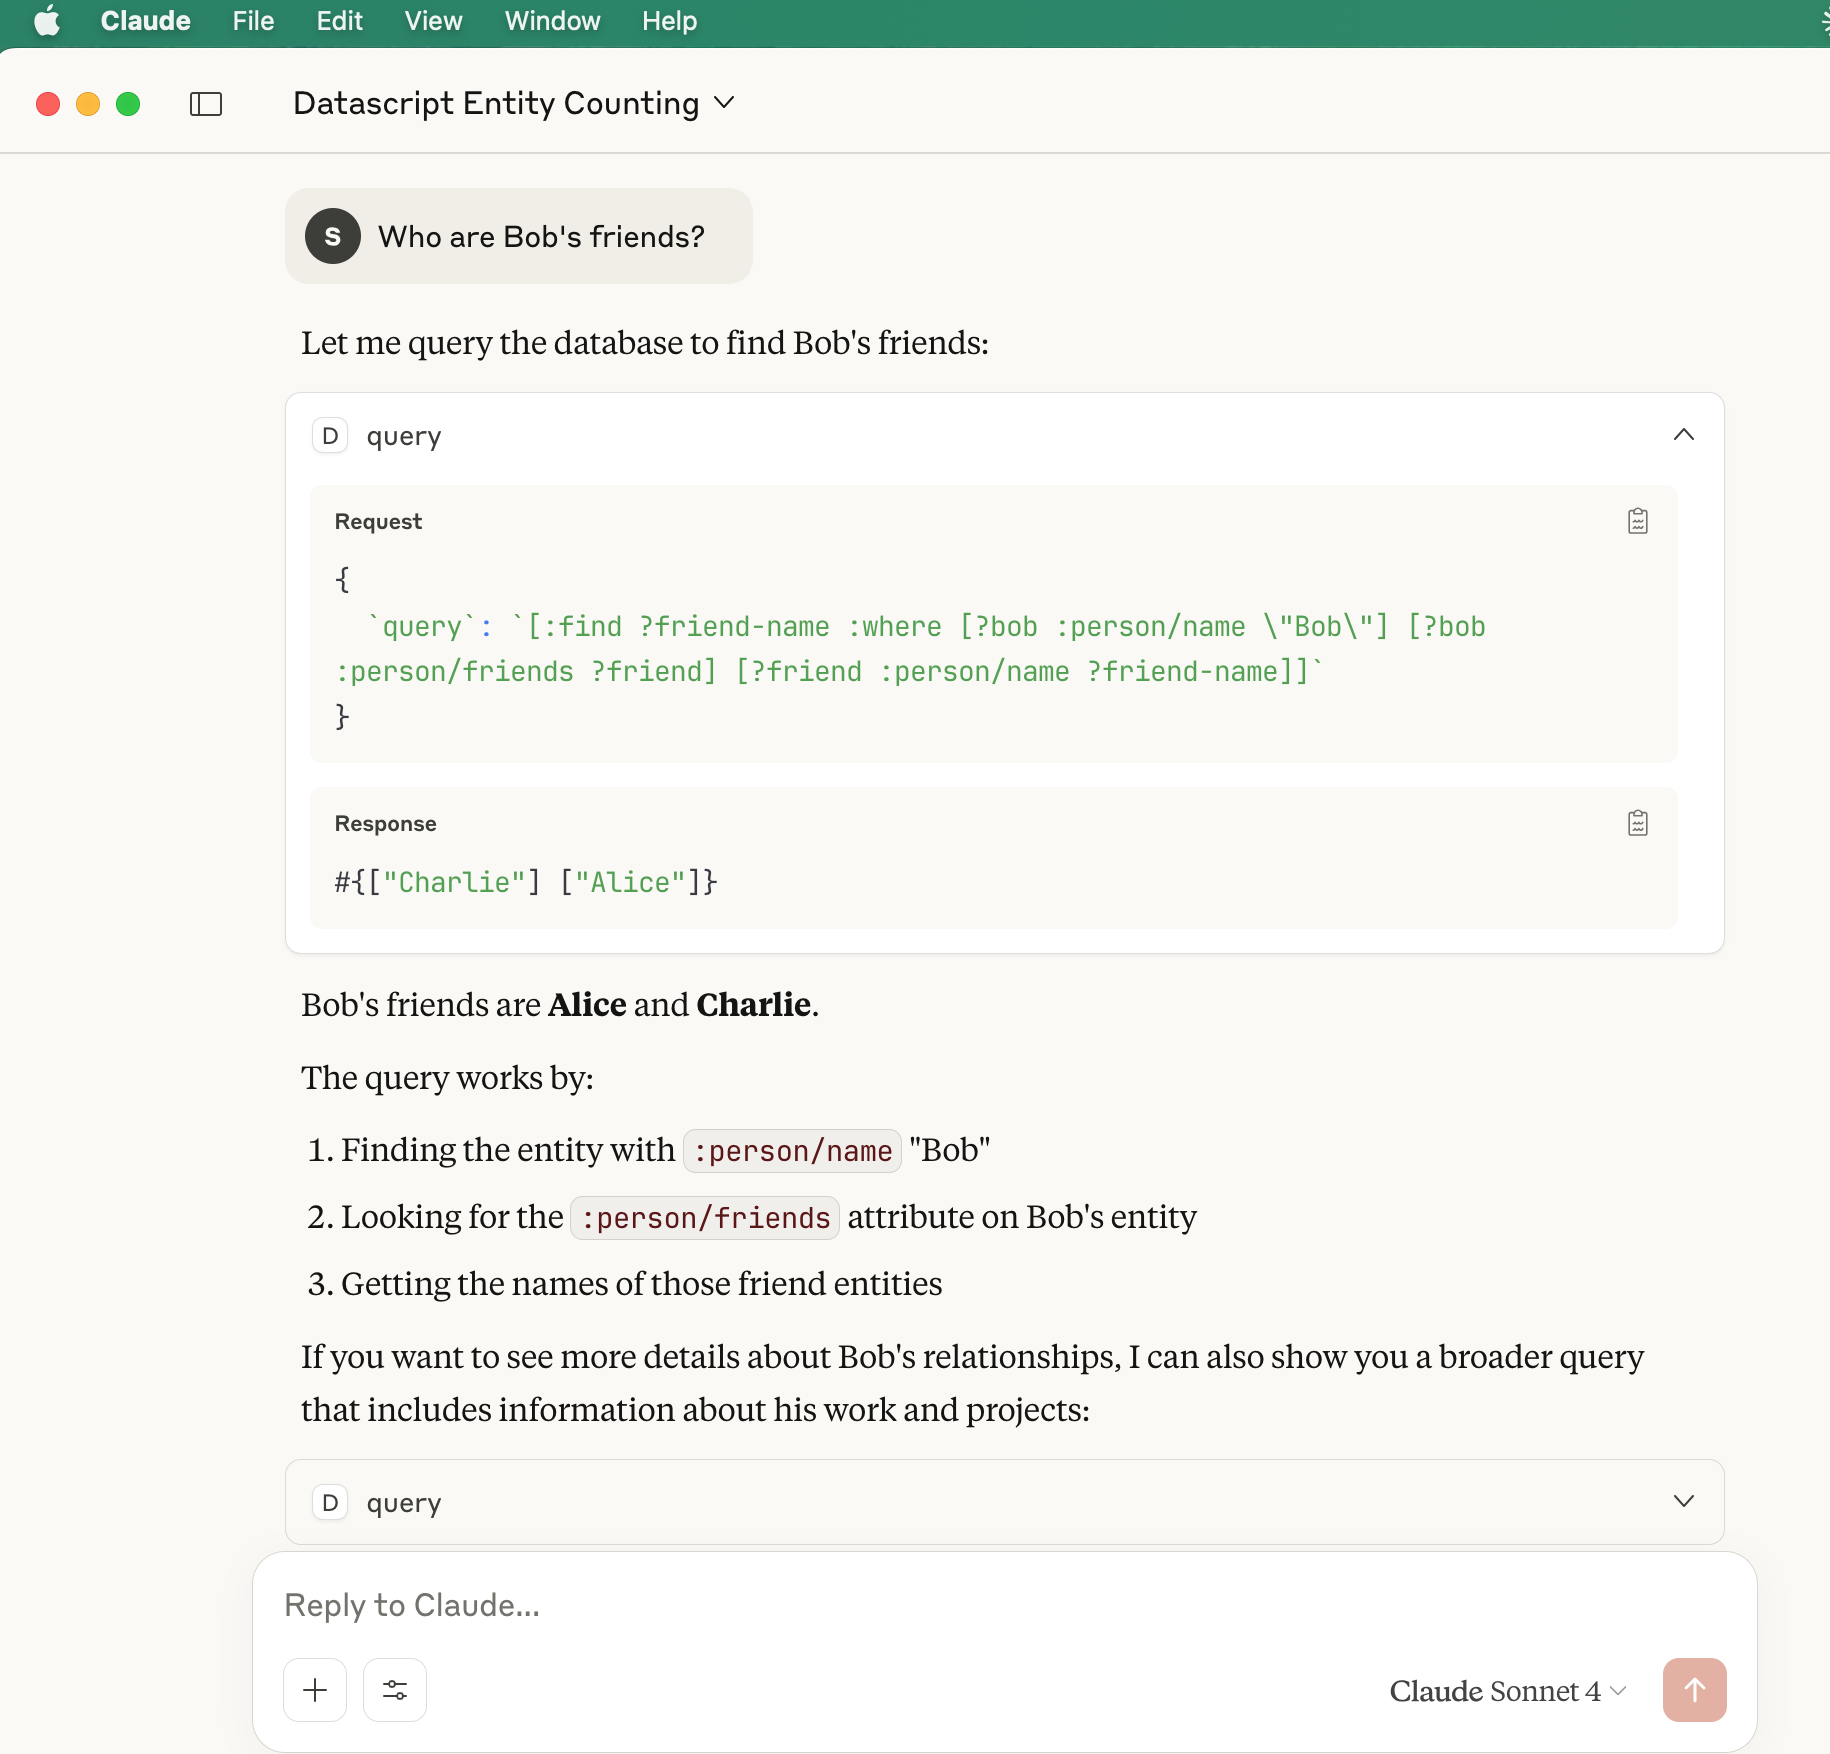Click the user avatar S icon
Screen dimensions: 1830x1754
coord(333,236)
